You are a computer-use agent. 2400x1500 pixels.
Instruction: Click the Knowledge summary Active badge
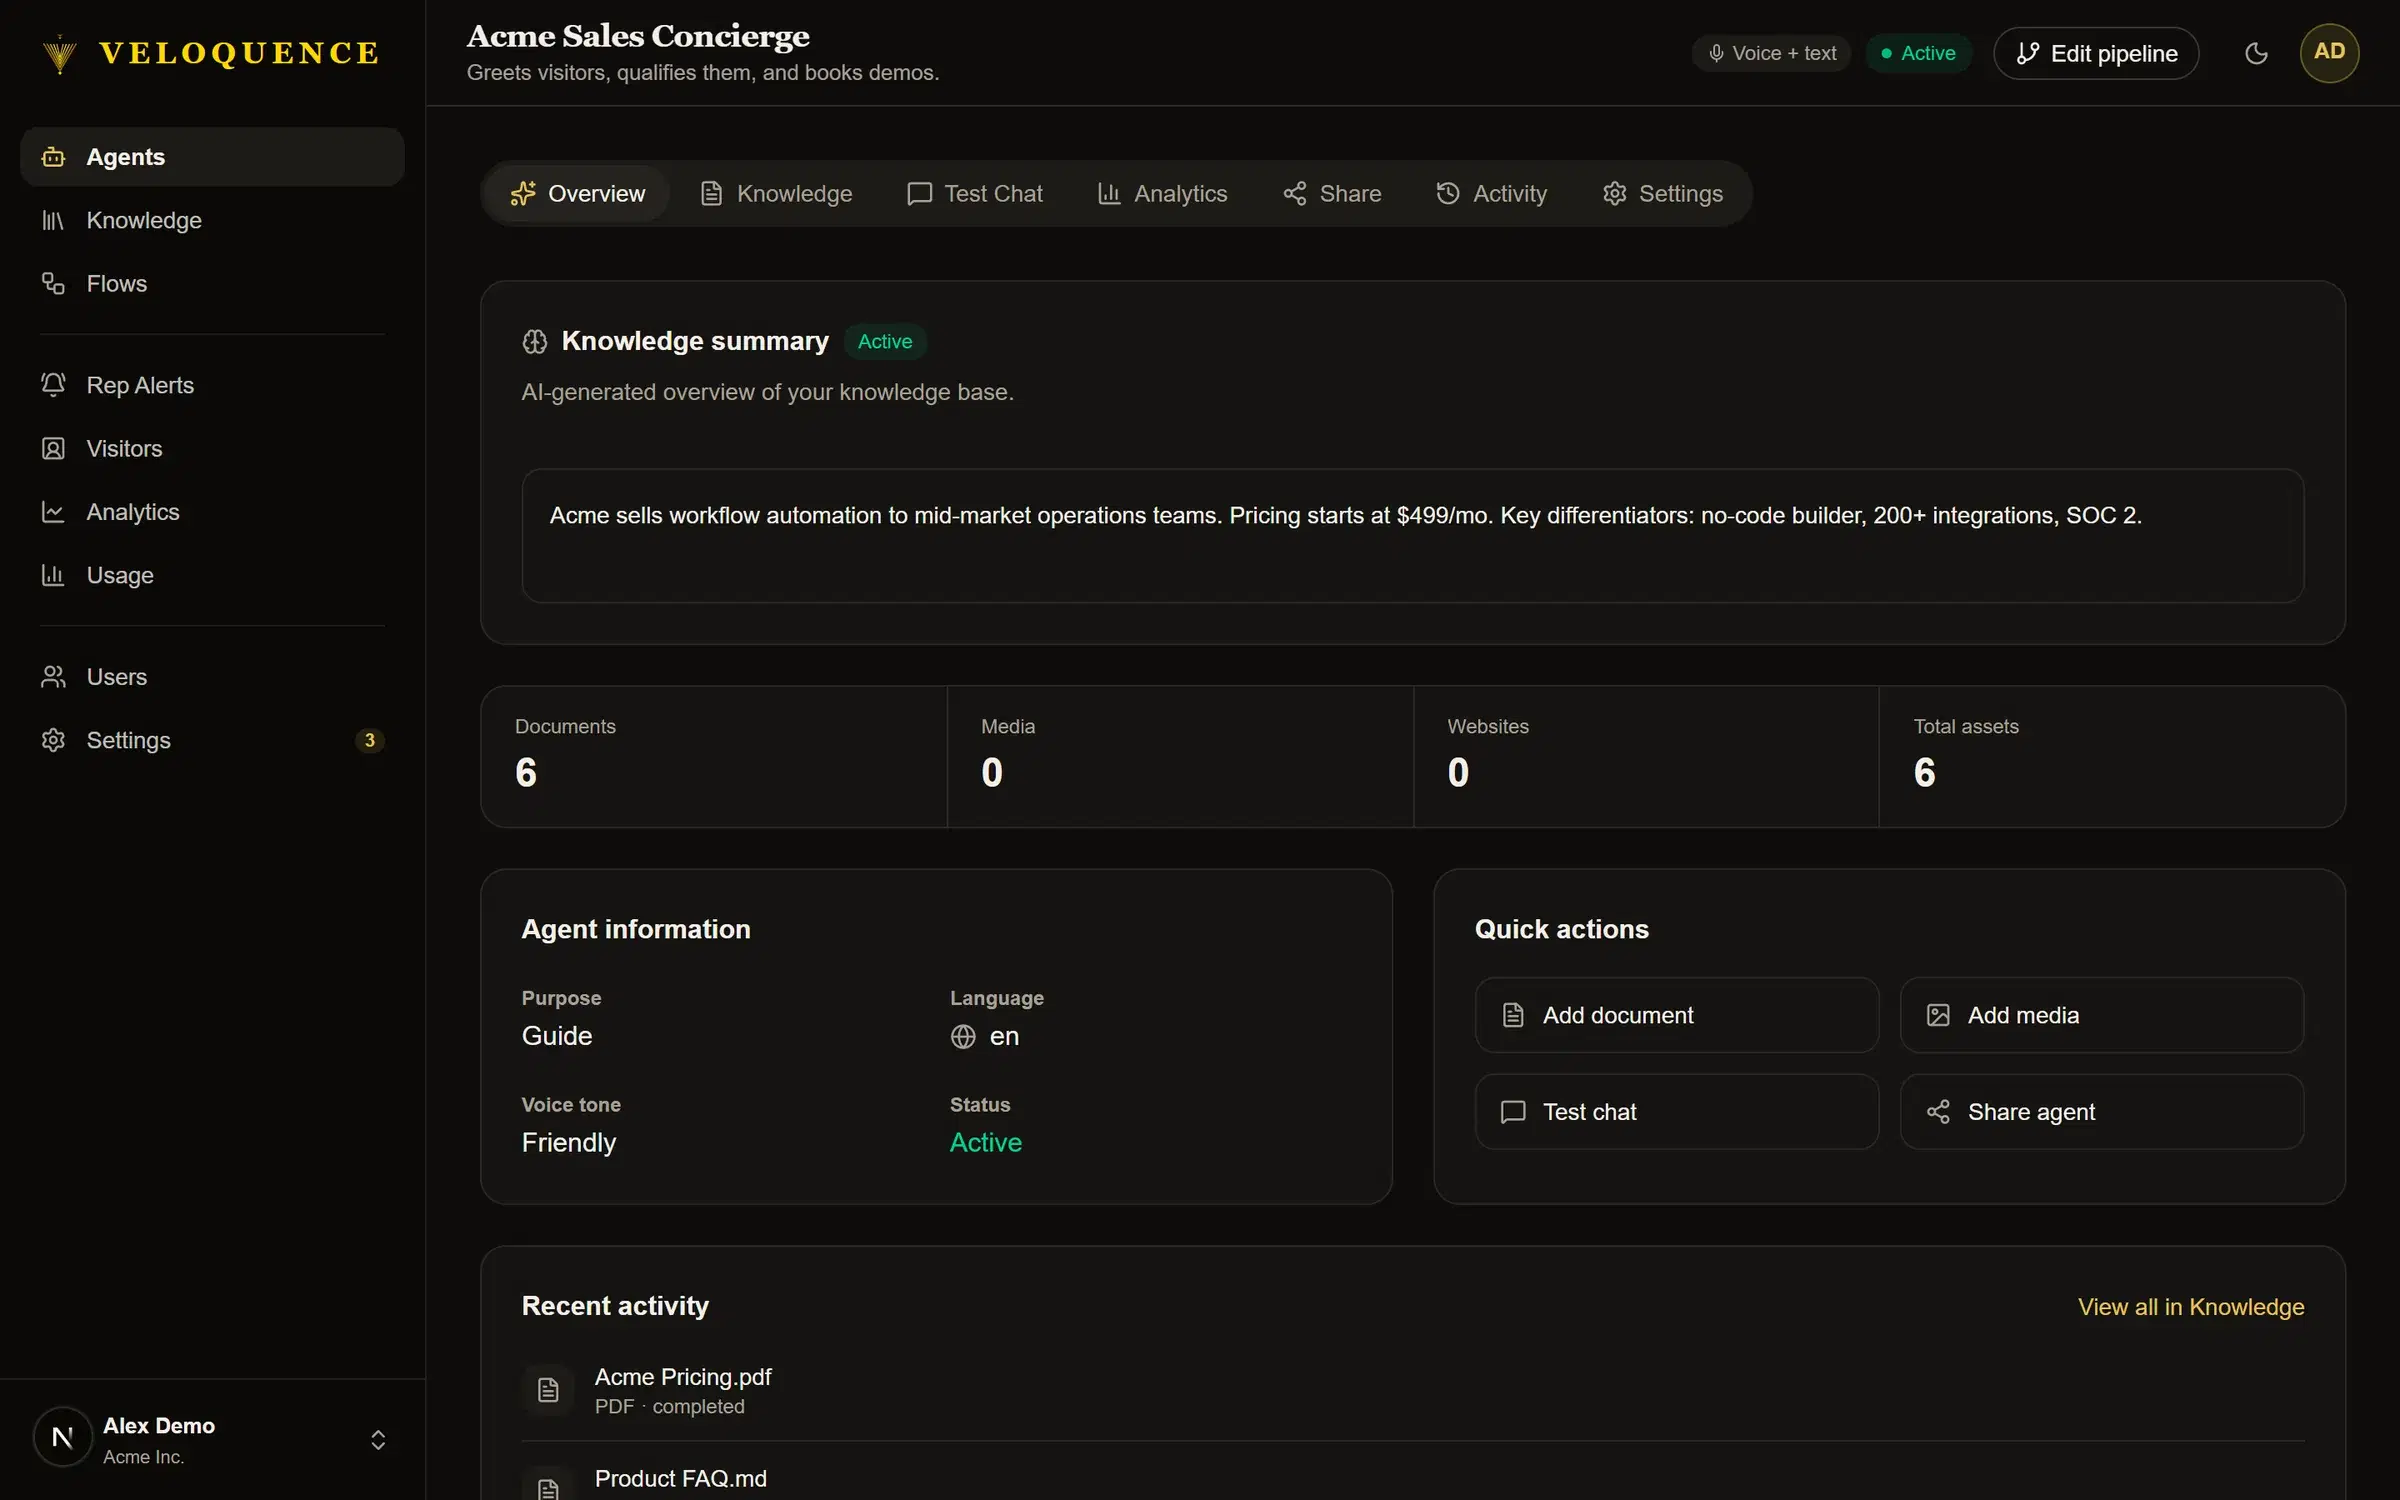pyautogui.click(x=885, y=341)
